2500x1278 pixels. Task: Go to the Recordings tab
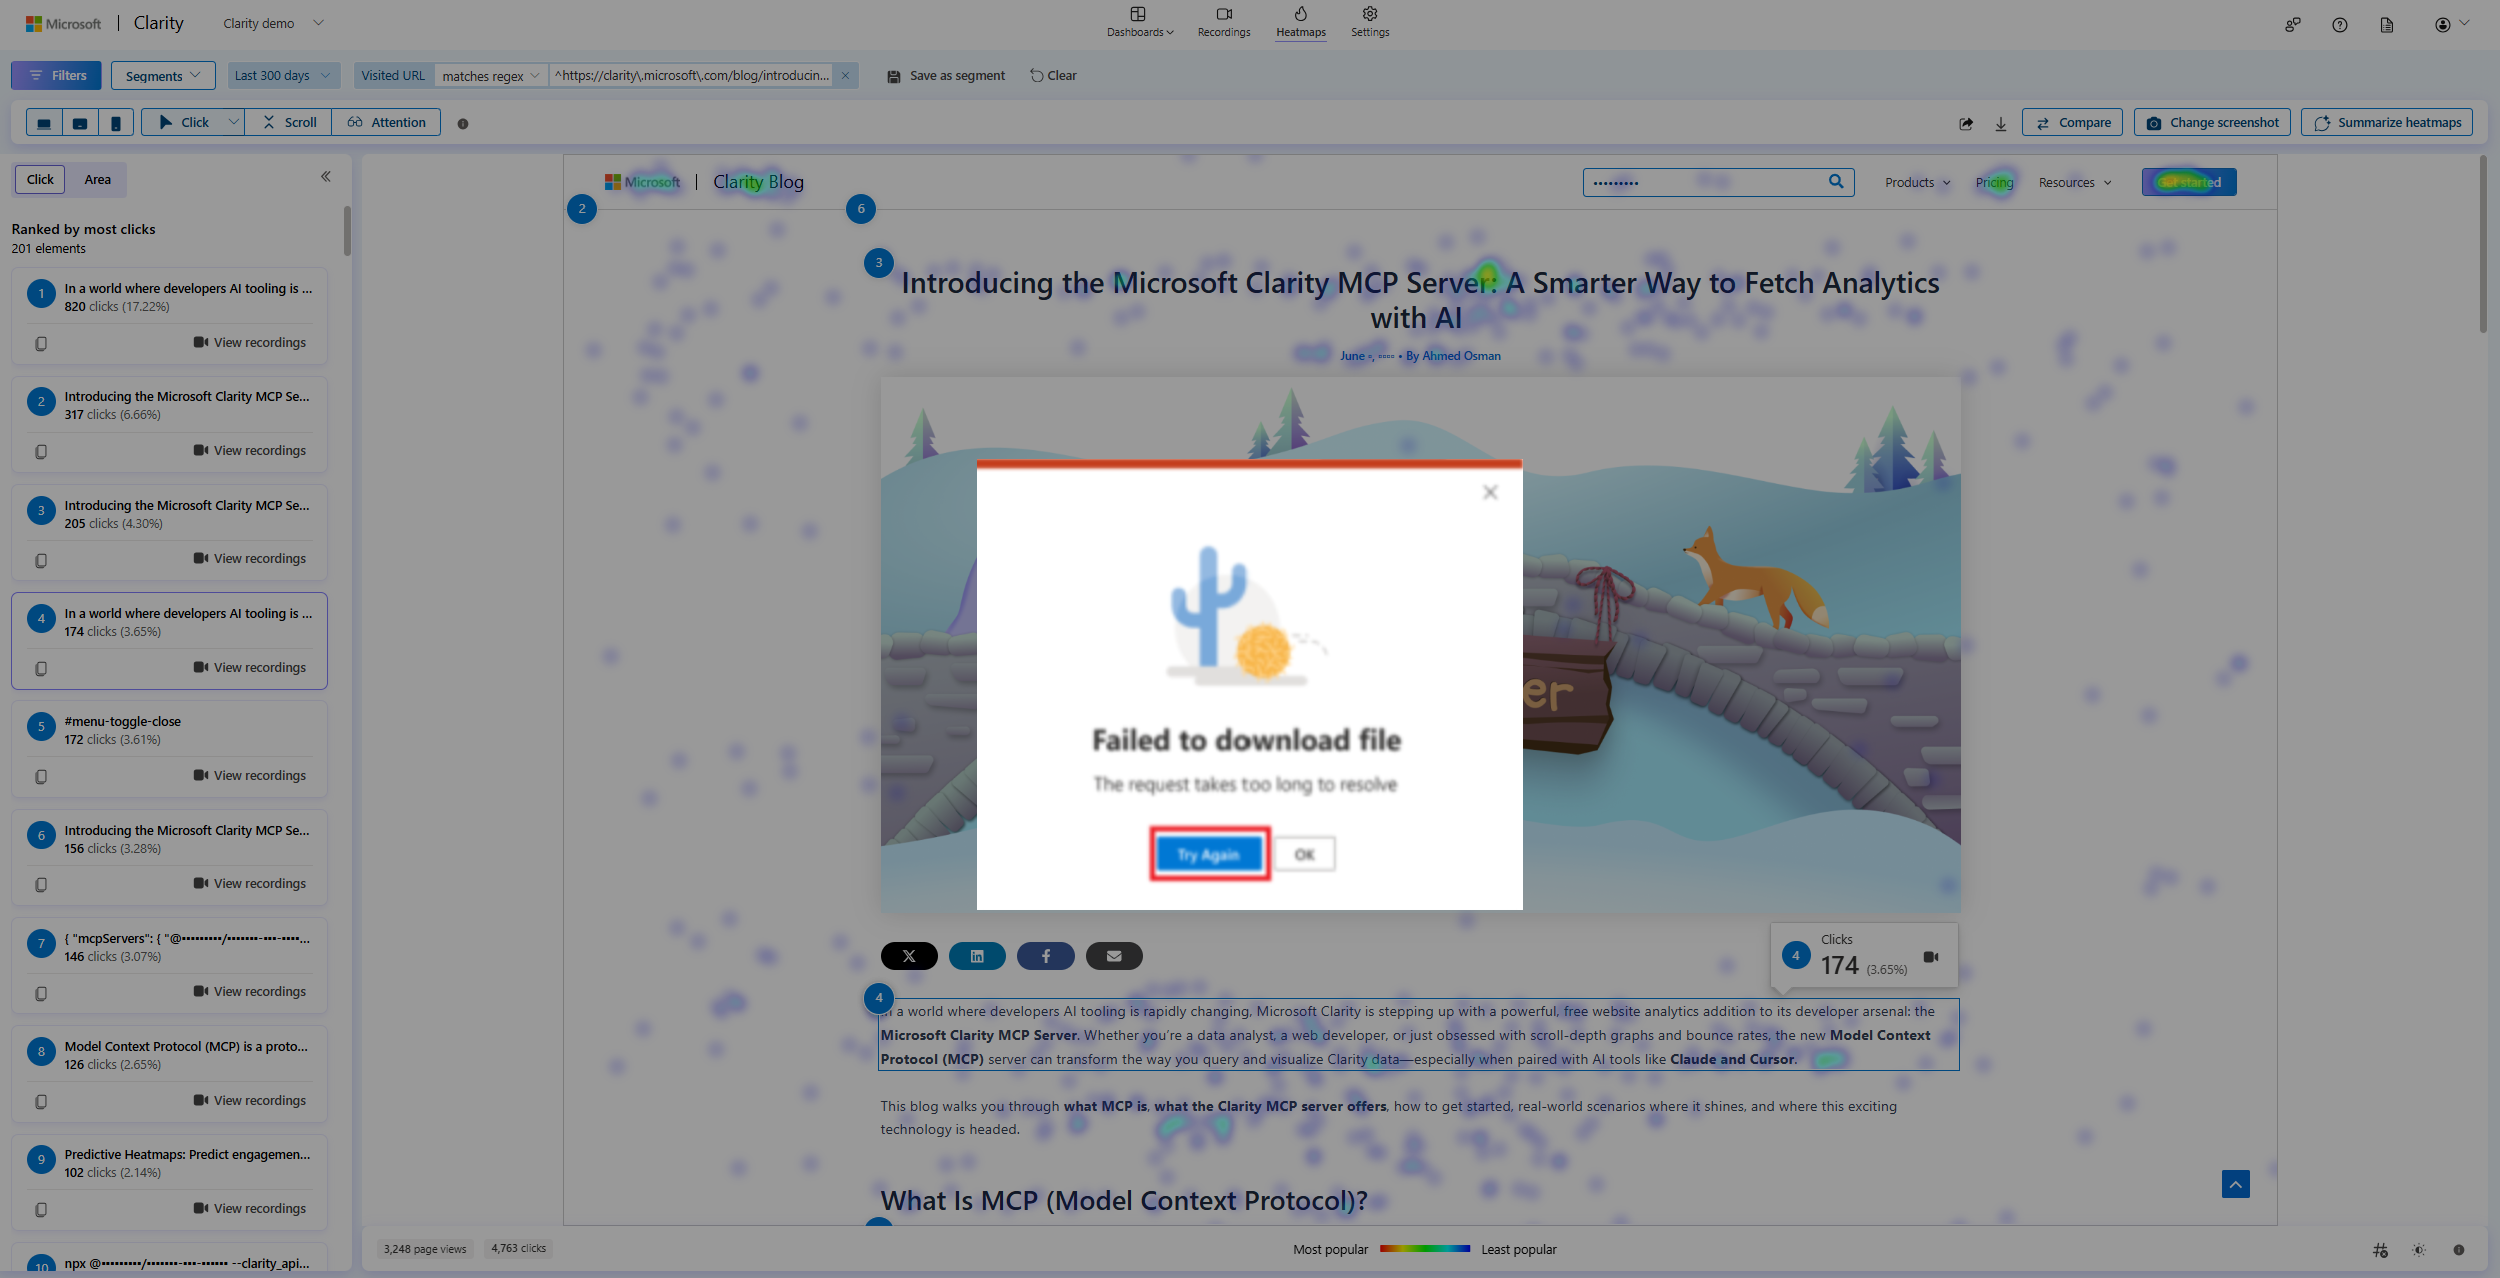[x=1224, y=22]
